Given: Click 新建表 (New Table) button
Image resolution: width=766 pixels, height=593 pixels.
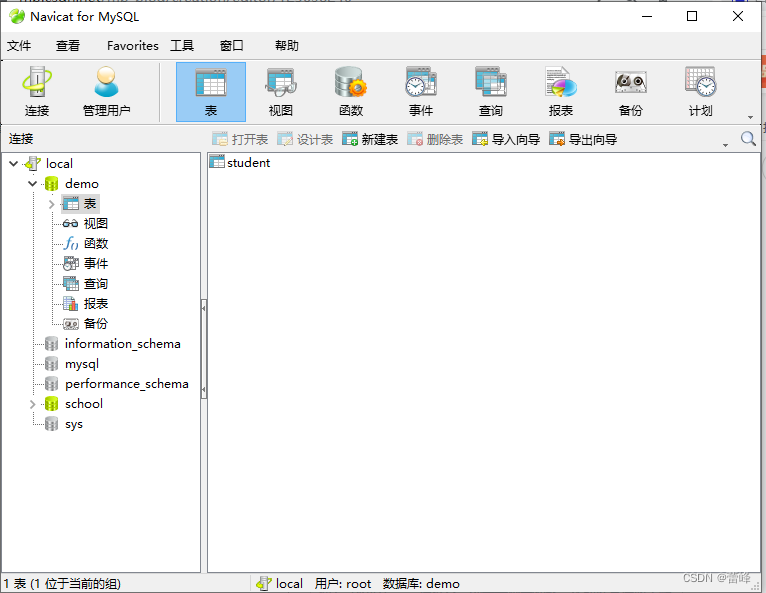Looking at the screenshot, I should [x=370, y=140].
